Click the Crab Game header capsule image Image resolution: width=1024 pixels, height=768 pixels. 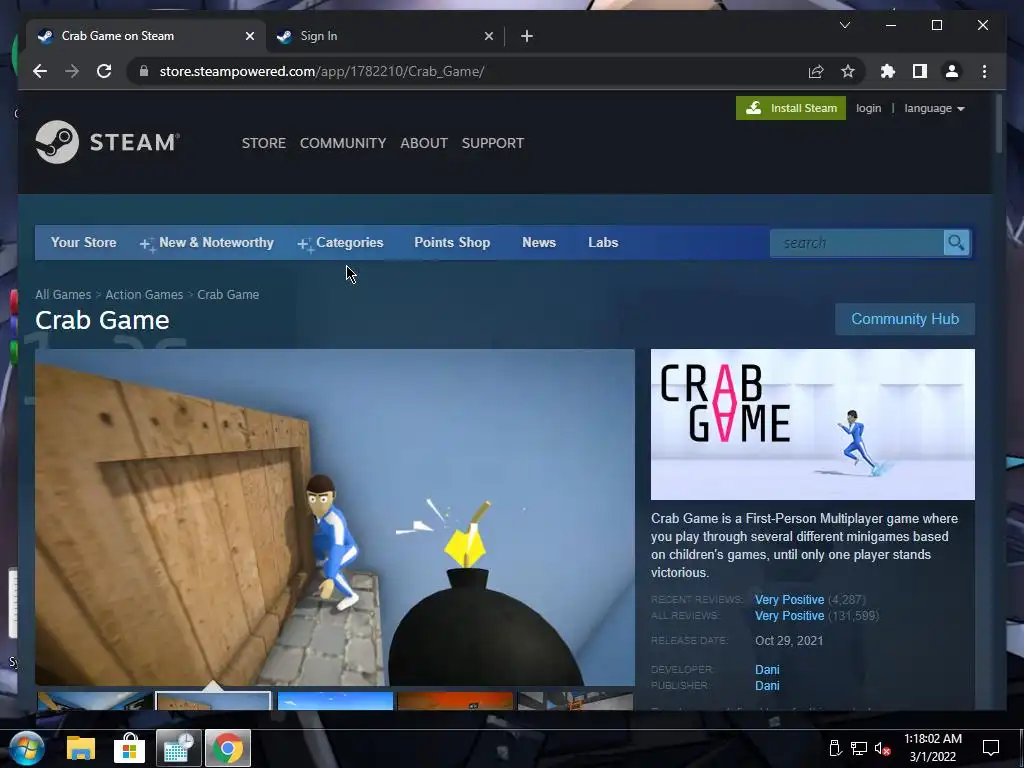pos(812,424)
